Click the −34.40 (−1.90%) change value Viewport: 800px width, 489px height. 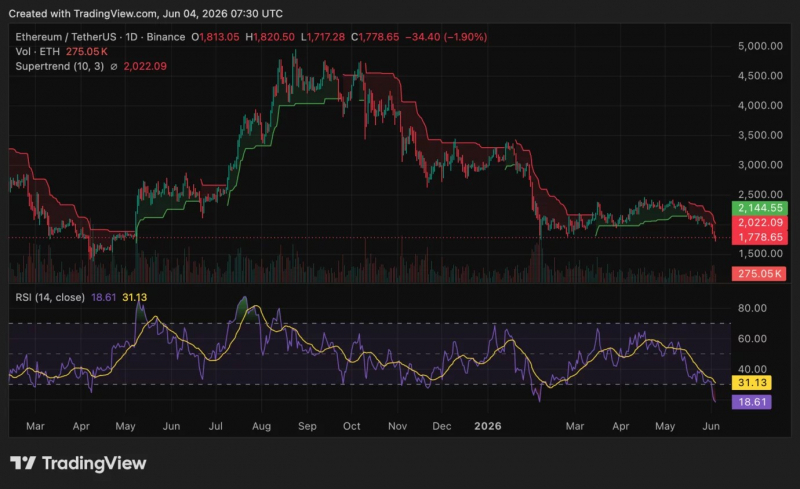(446, 37)
